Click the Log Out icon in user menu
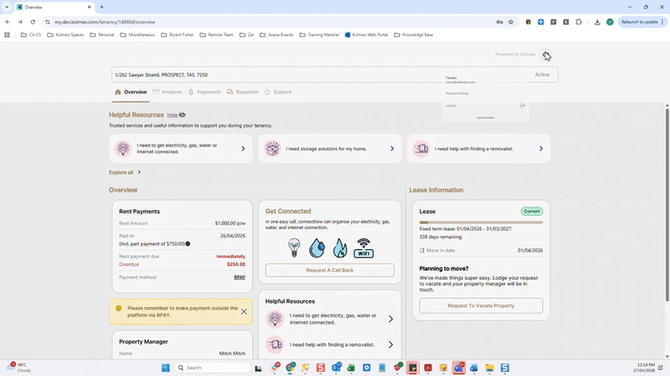 pyautogui.click(x=523, y=106)
